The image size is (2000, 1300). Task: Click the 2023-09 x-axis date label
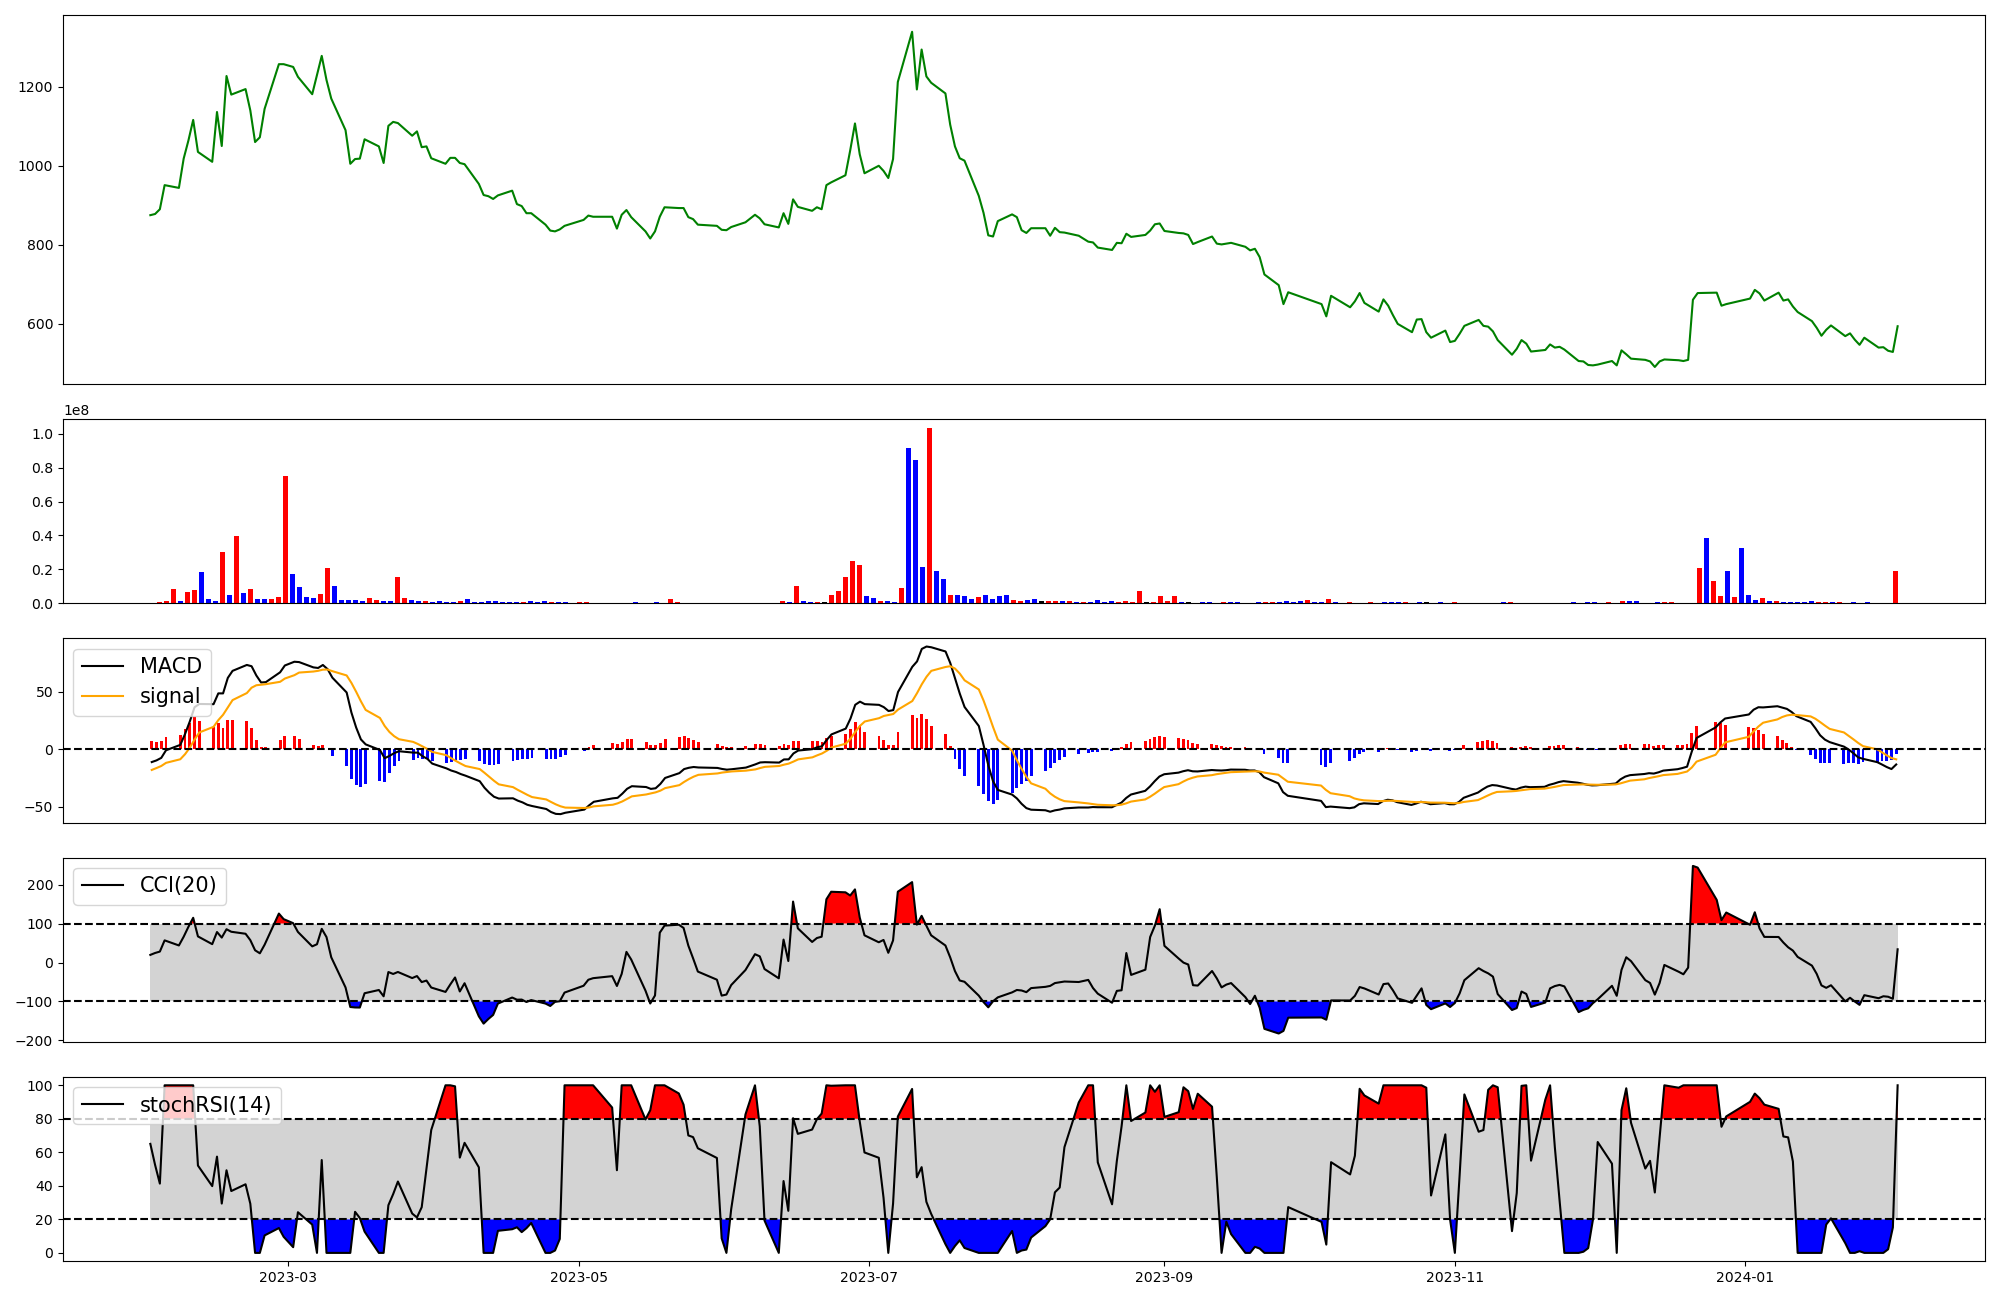coord(1163,1277)
